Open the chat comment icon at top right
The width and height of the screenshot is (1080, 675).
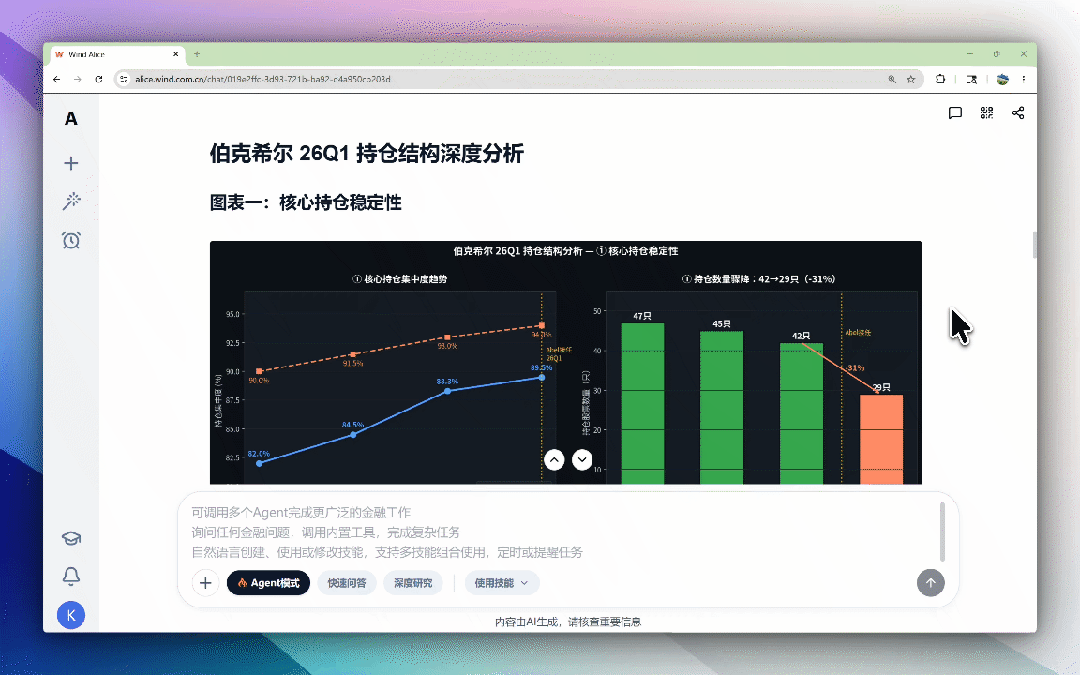(955, 113)
